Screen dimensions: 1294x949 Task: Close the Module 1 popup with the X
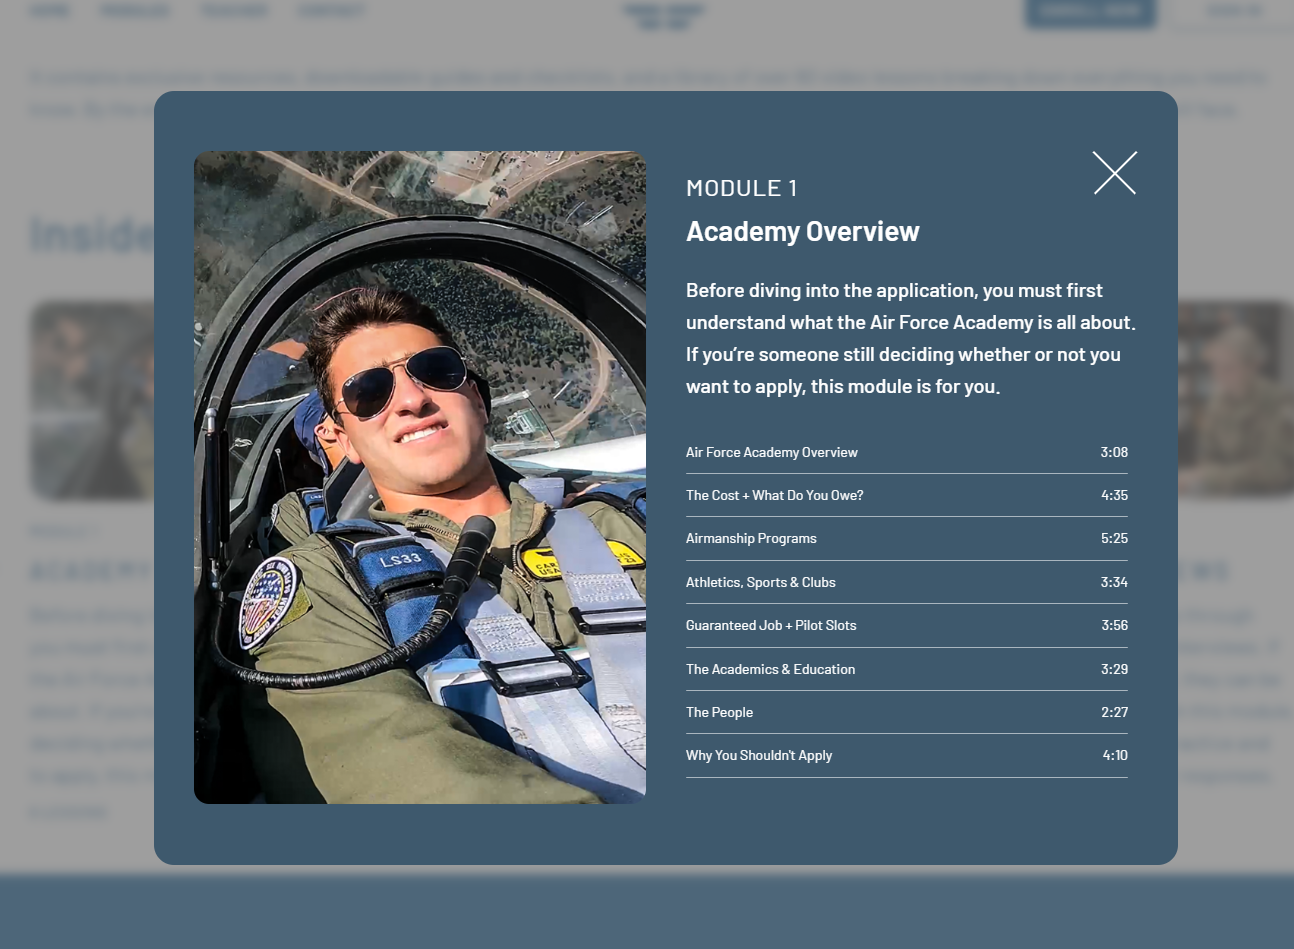[1115, 173]
